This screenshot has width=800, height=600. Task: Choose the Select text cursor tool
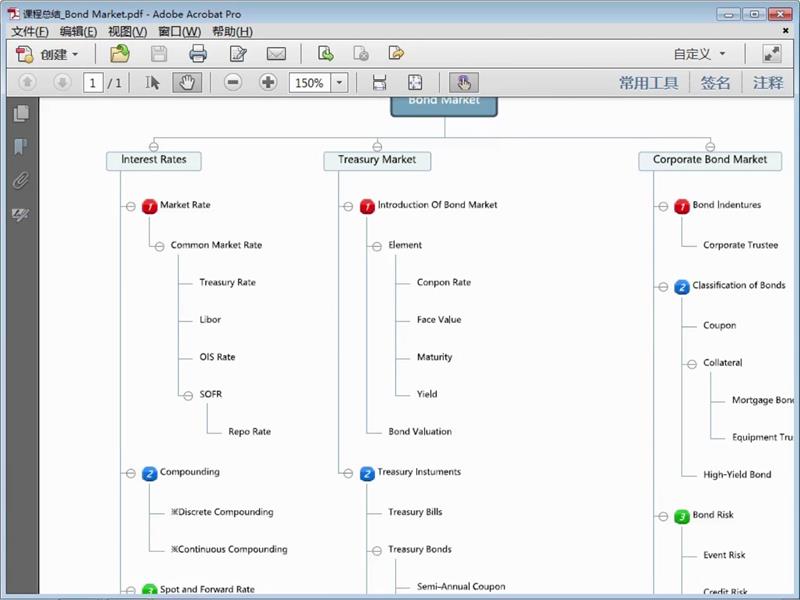point(153,83)
